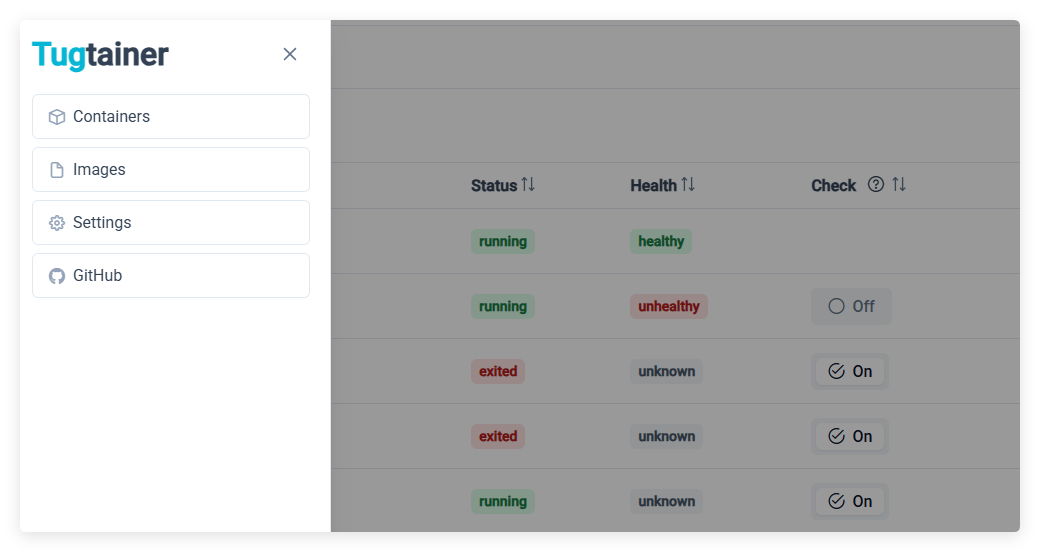Image resolution: width=1040 pixels, height=552 pixels.
Task: Click the Settings gear icon
Action: [x=57, y=223]
